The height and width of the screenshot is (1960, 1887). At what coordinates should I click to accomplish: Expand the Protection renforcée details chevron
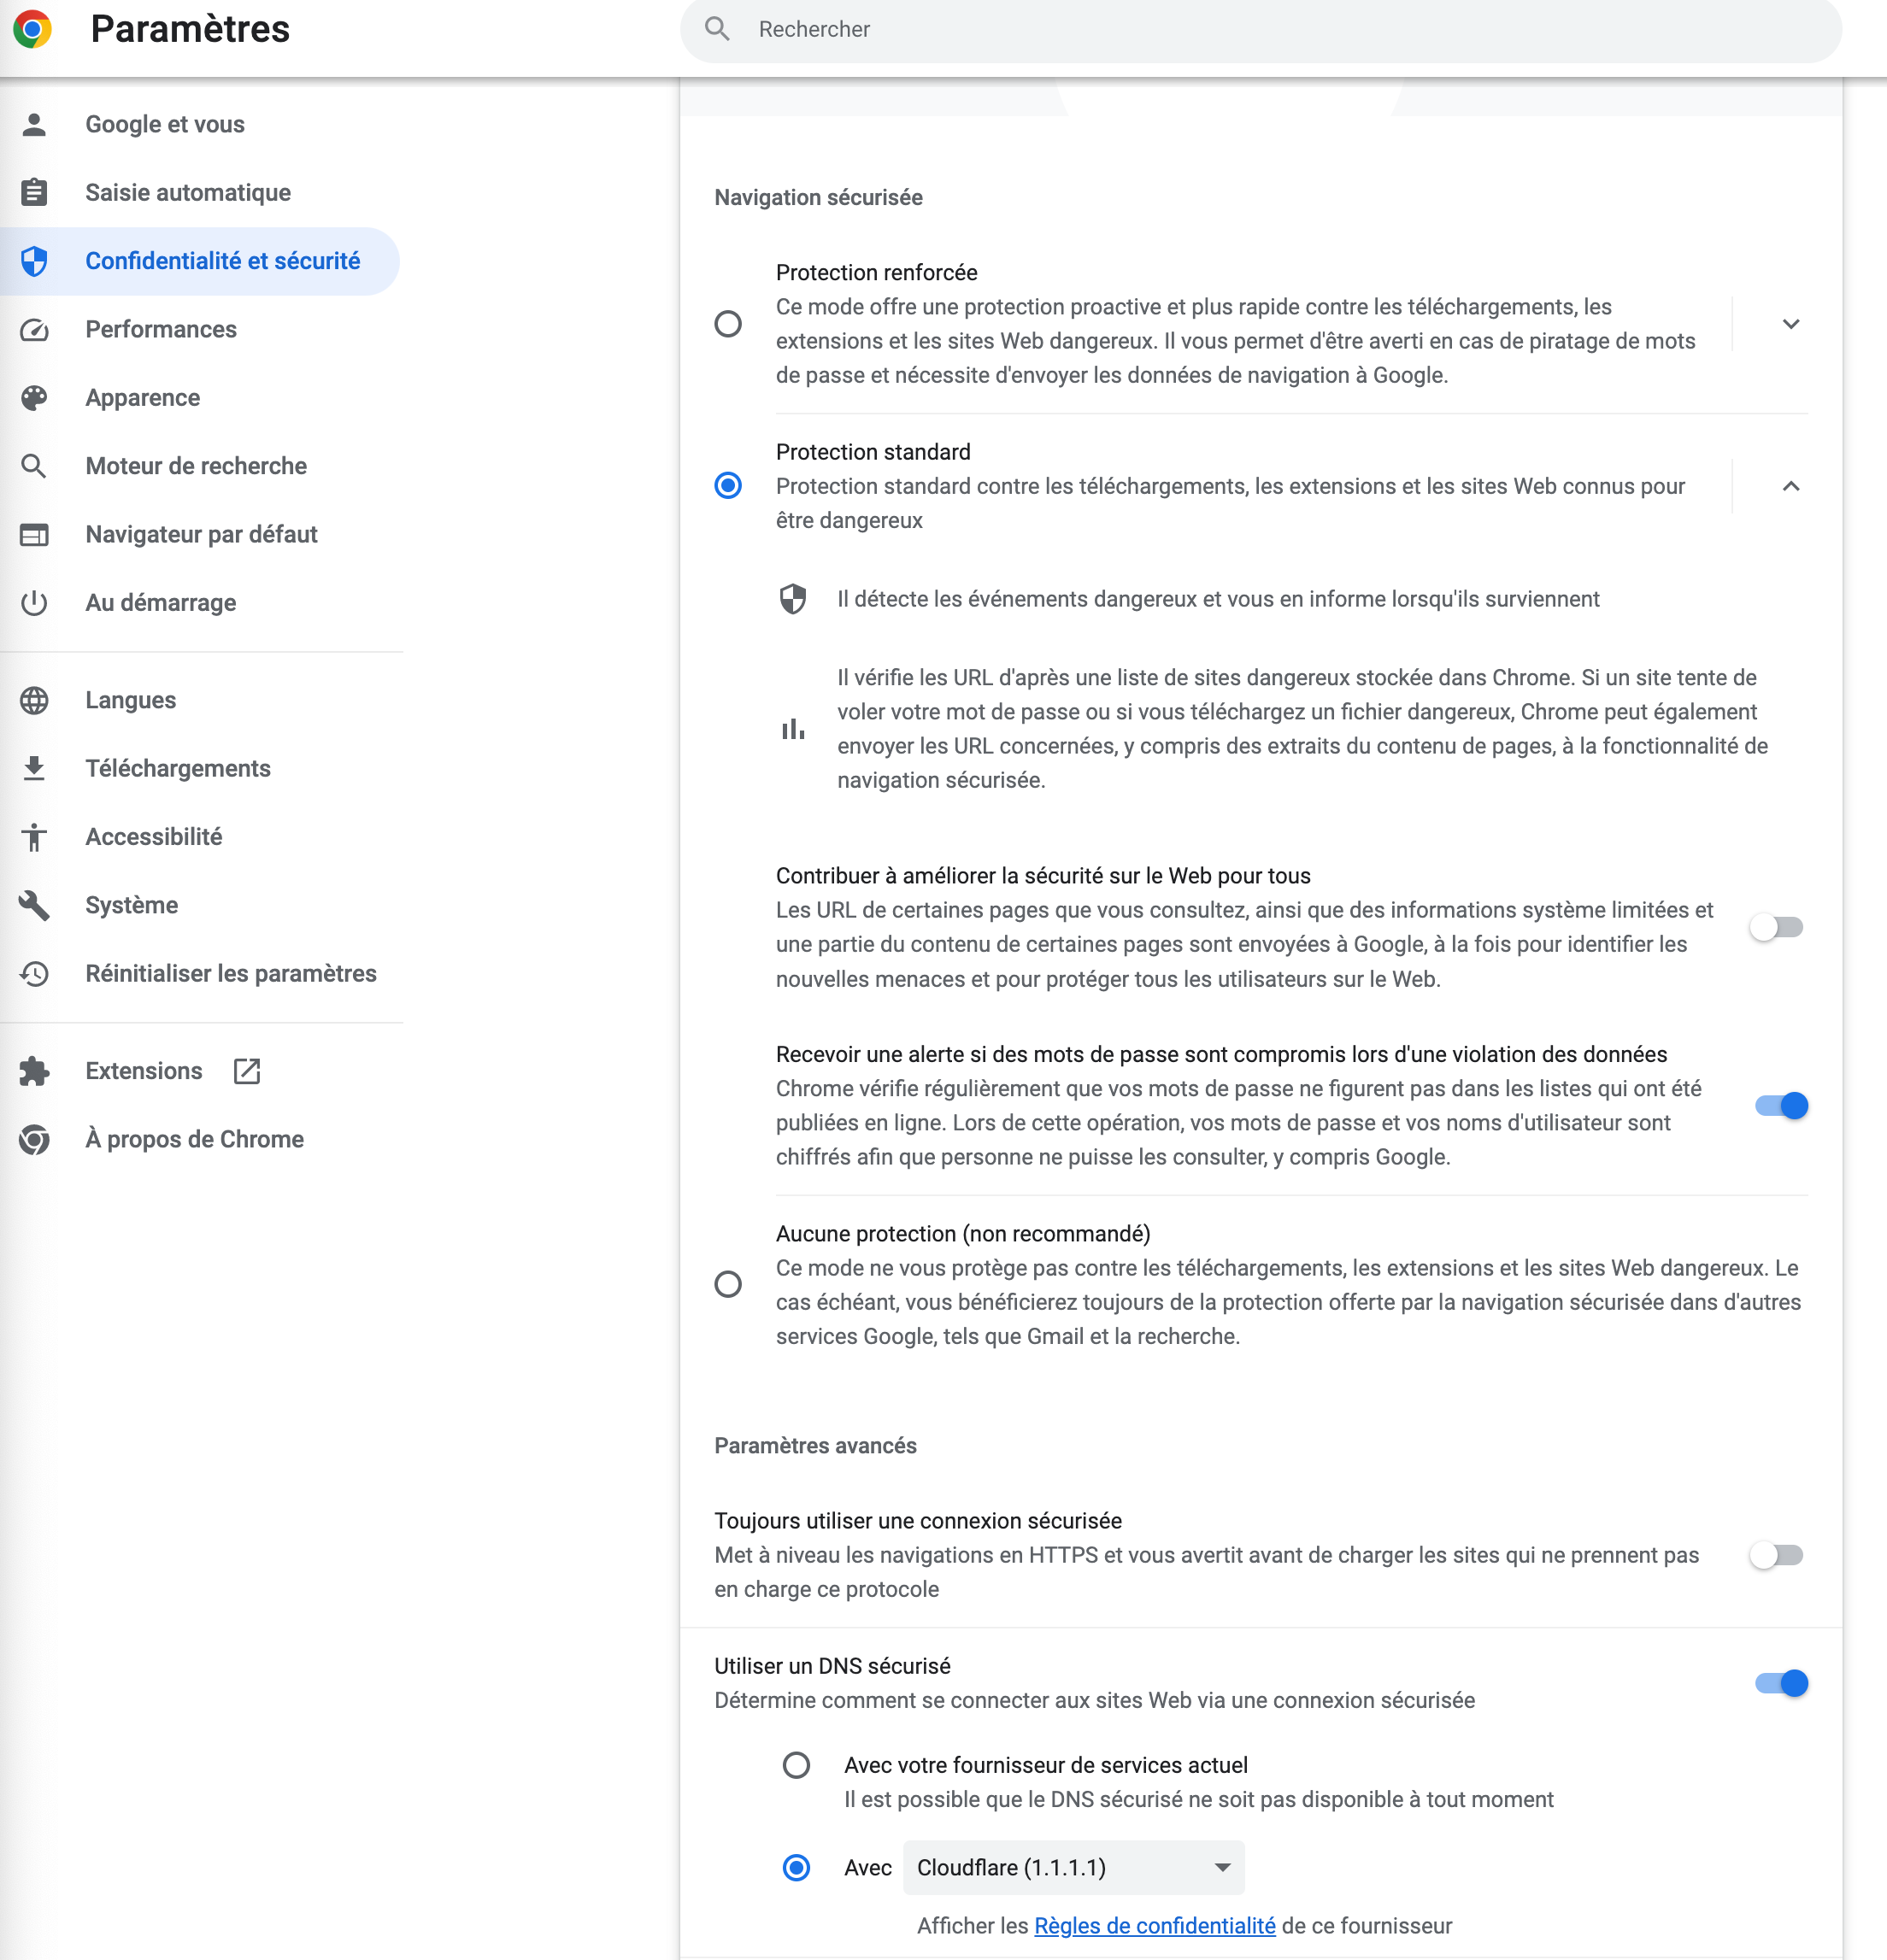tap(1790, 324)
